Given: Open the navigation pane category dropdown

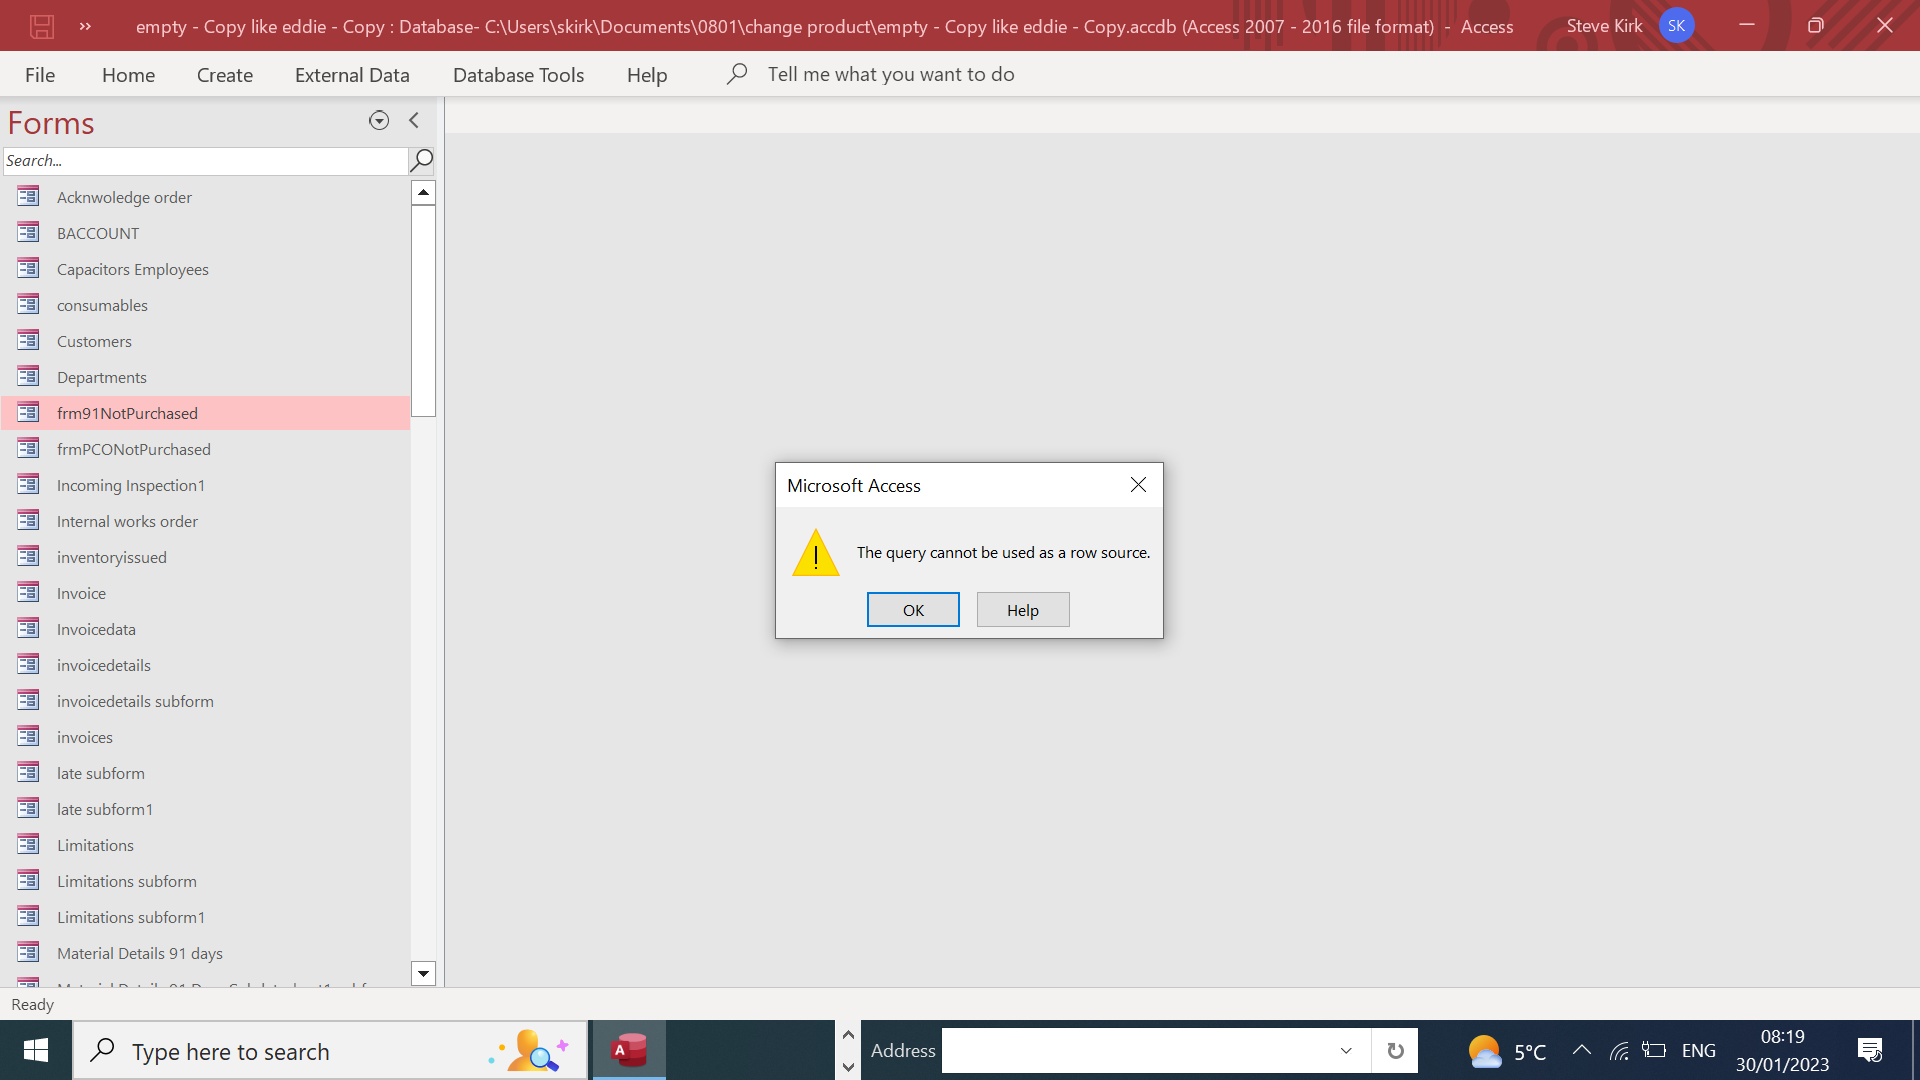Looking at the screenshot, I should point(379,121).
